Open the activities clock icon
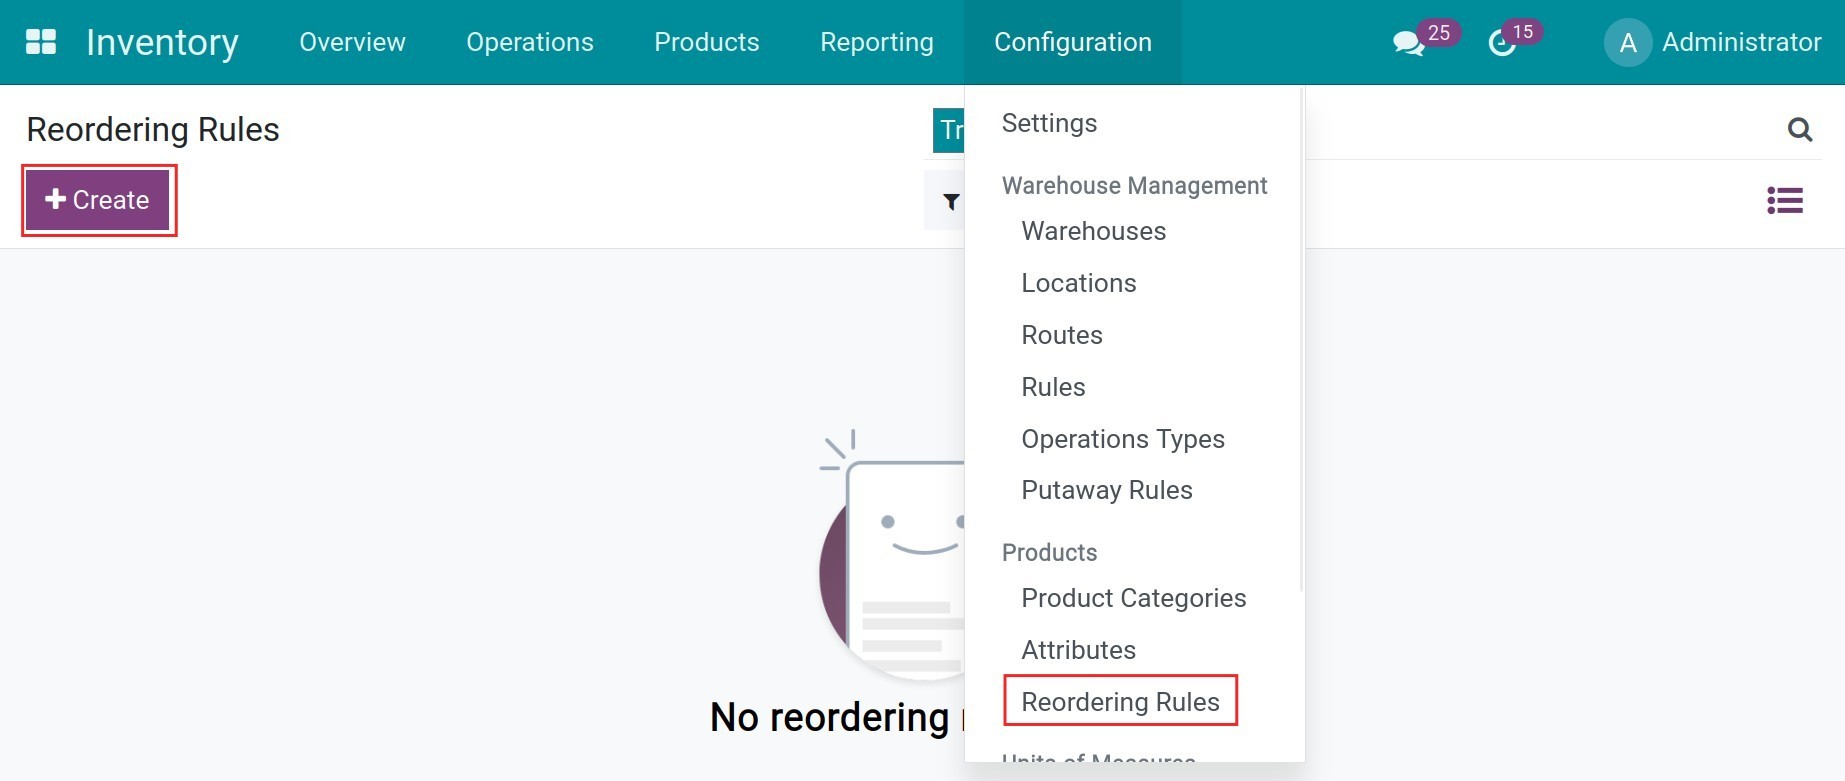This screenshot has height=781, width=1845. (x=1502, y=43)
